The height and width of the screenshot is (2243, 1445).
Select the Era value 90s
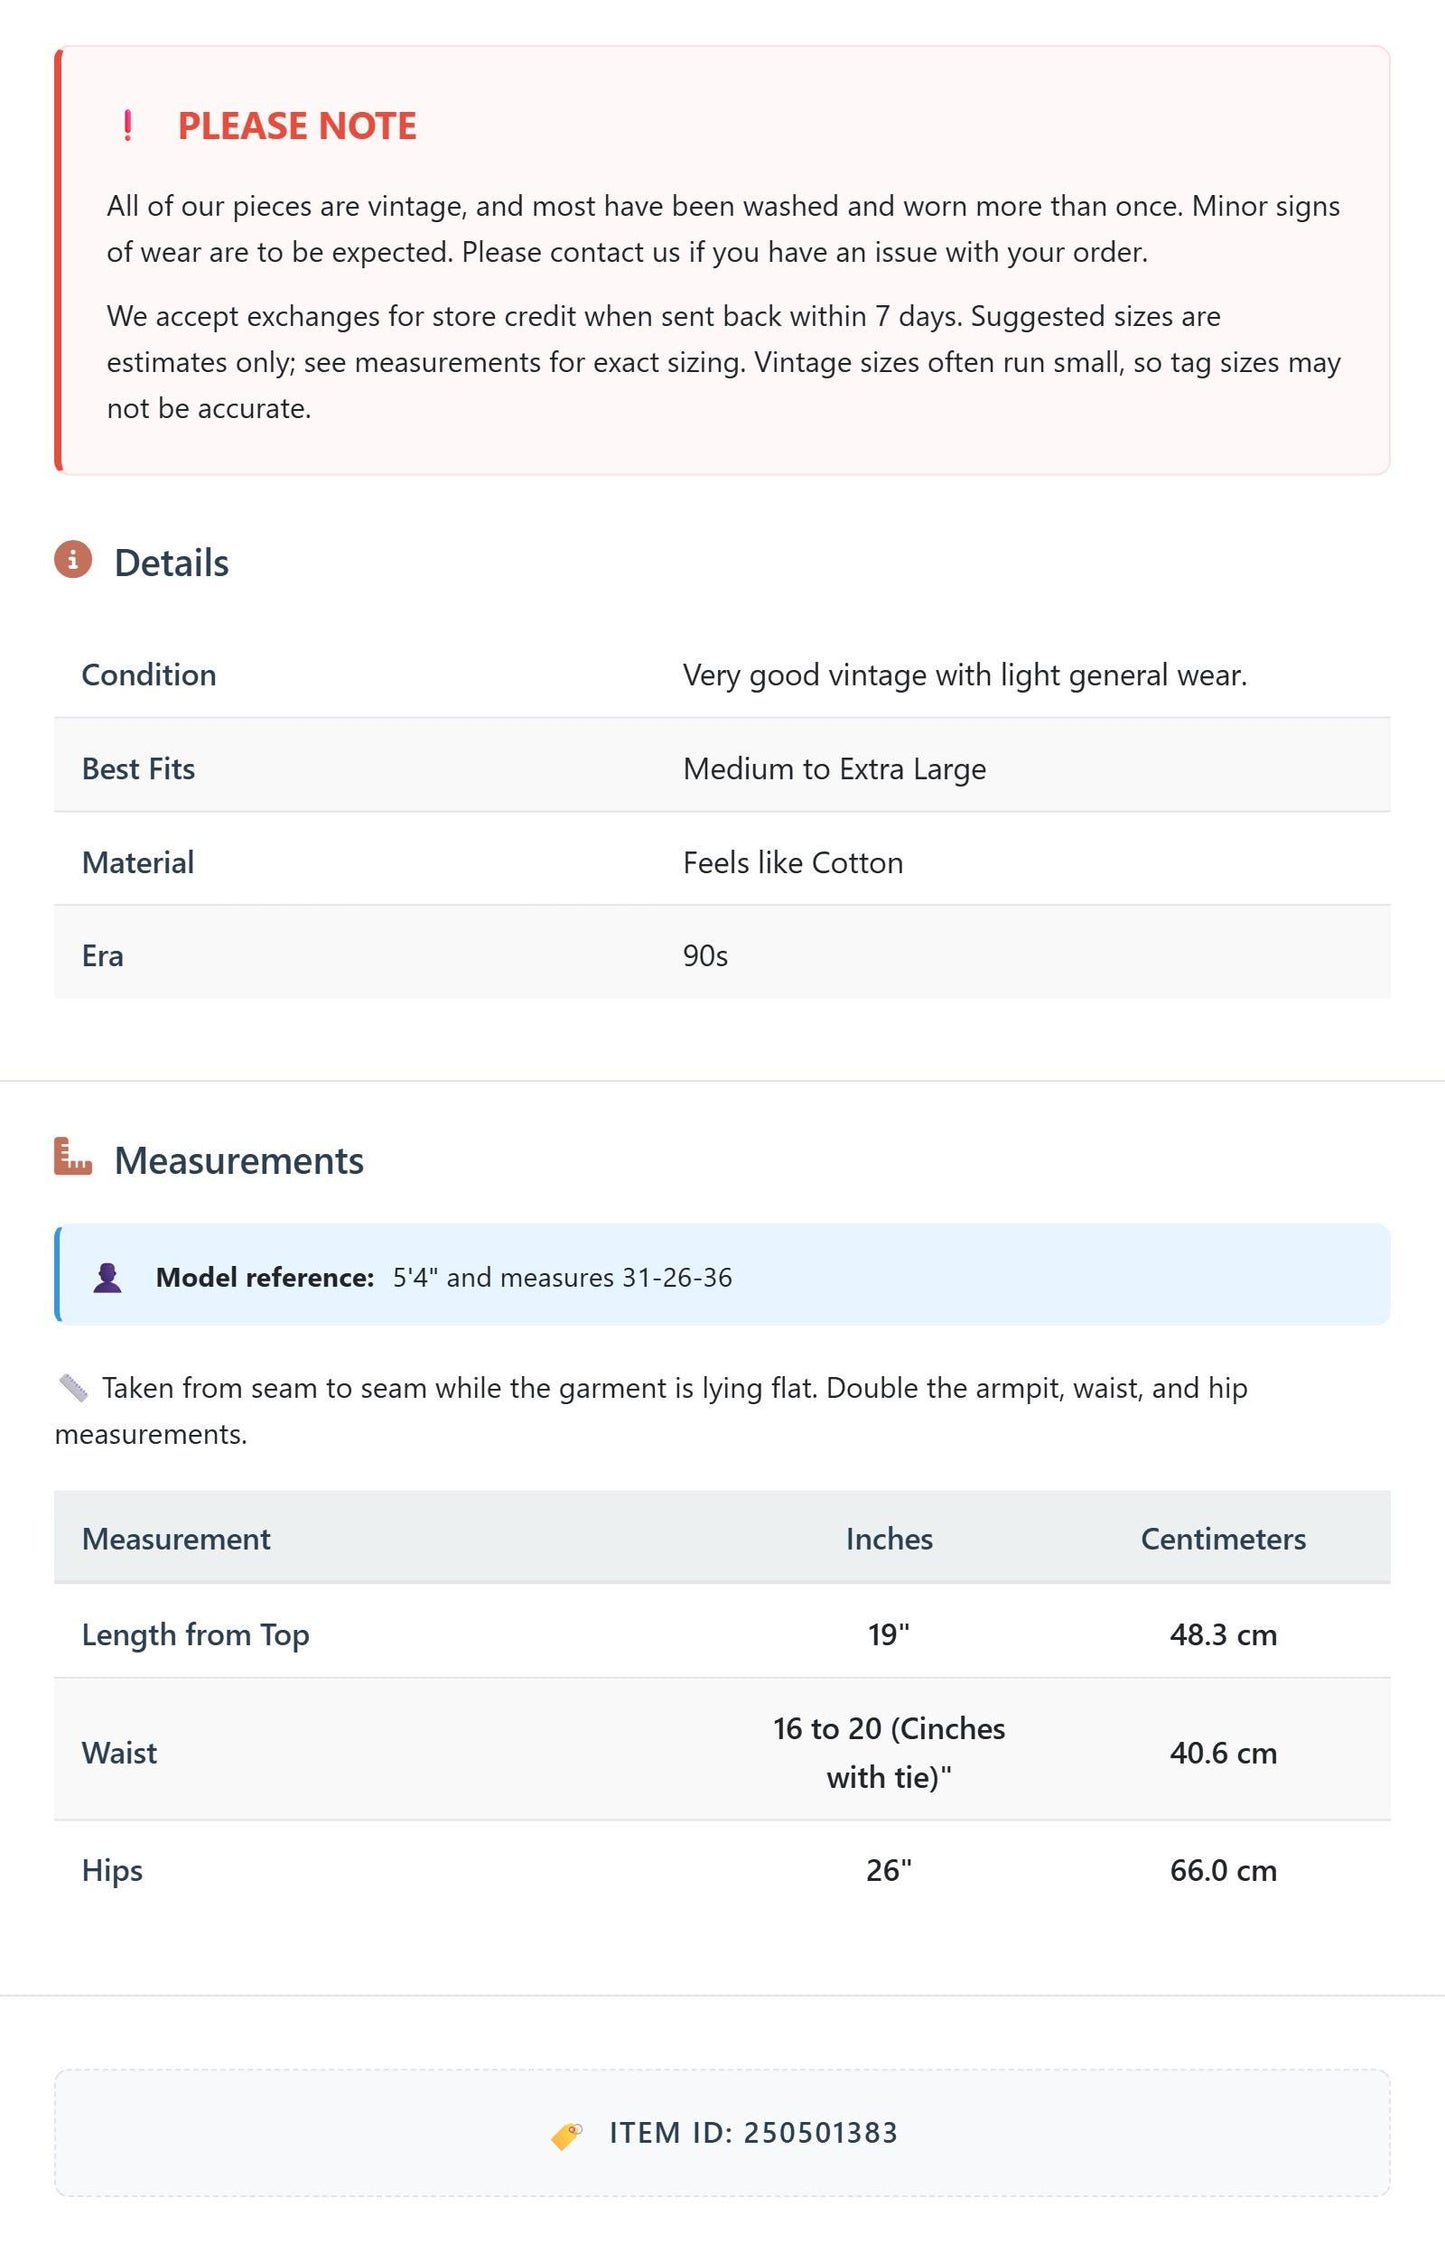point(705,956)
